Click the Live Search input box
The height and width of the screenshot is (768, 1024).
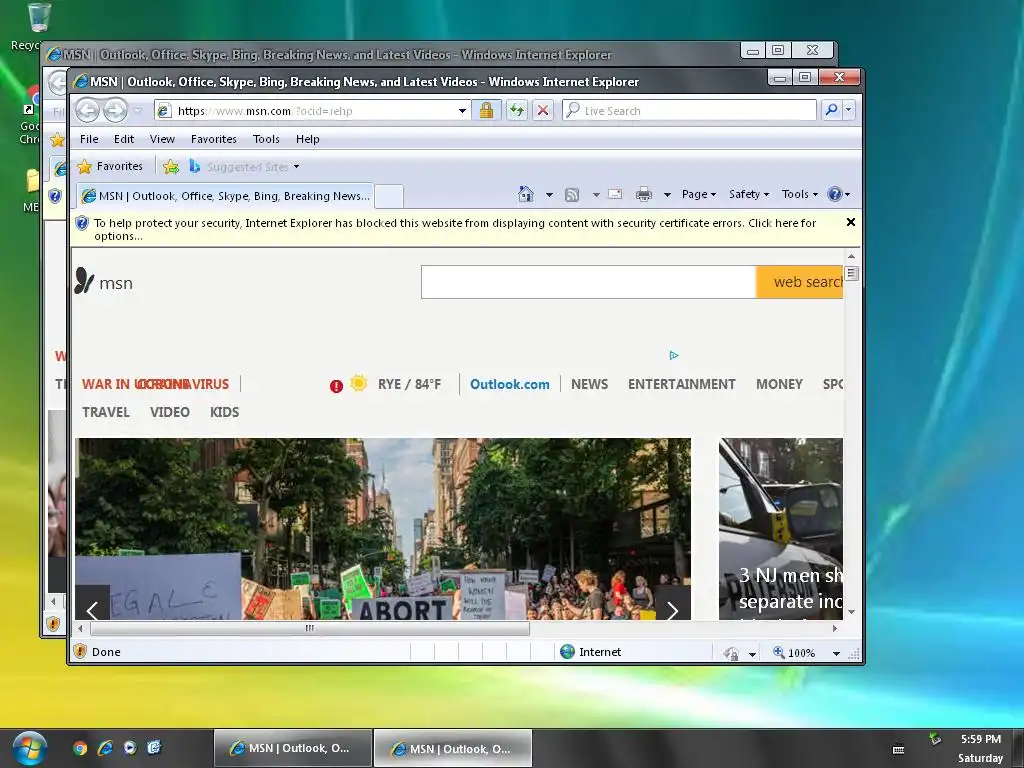(689, 110)
